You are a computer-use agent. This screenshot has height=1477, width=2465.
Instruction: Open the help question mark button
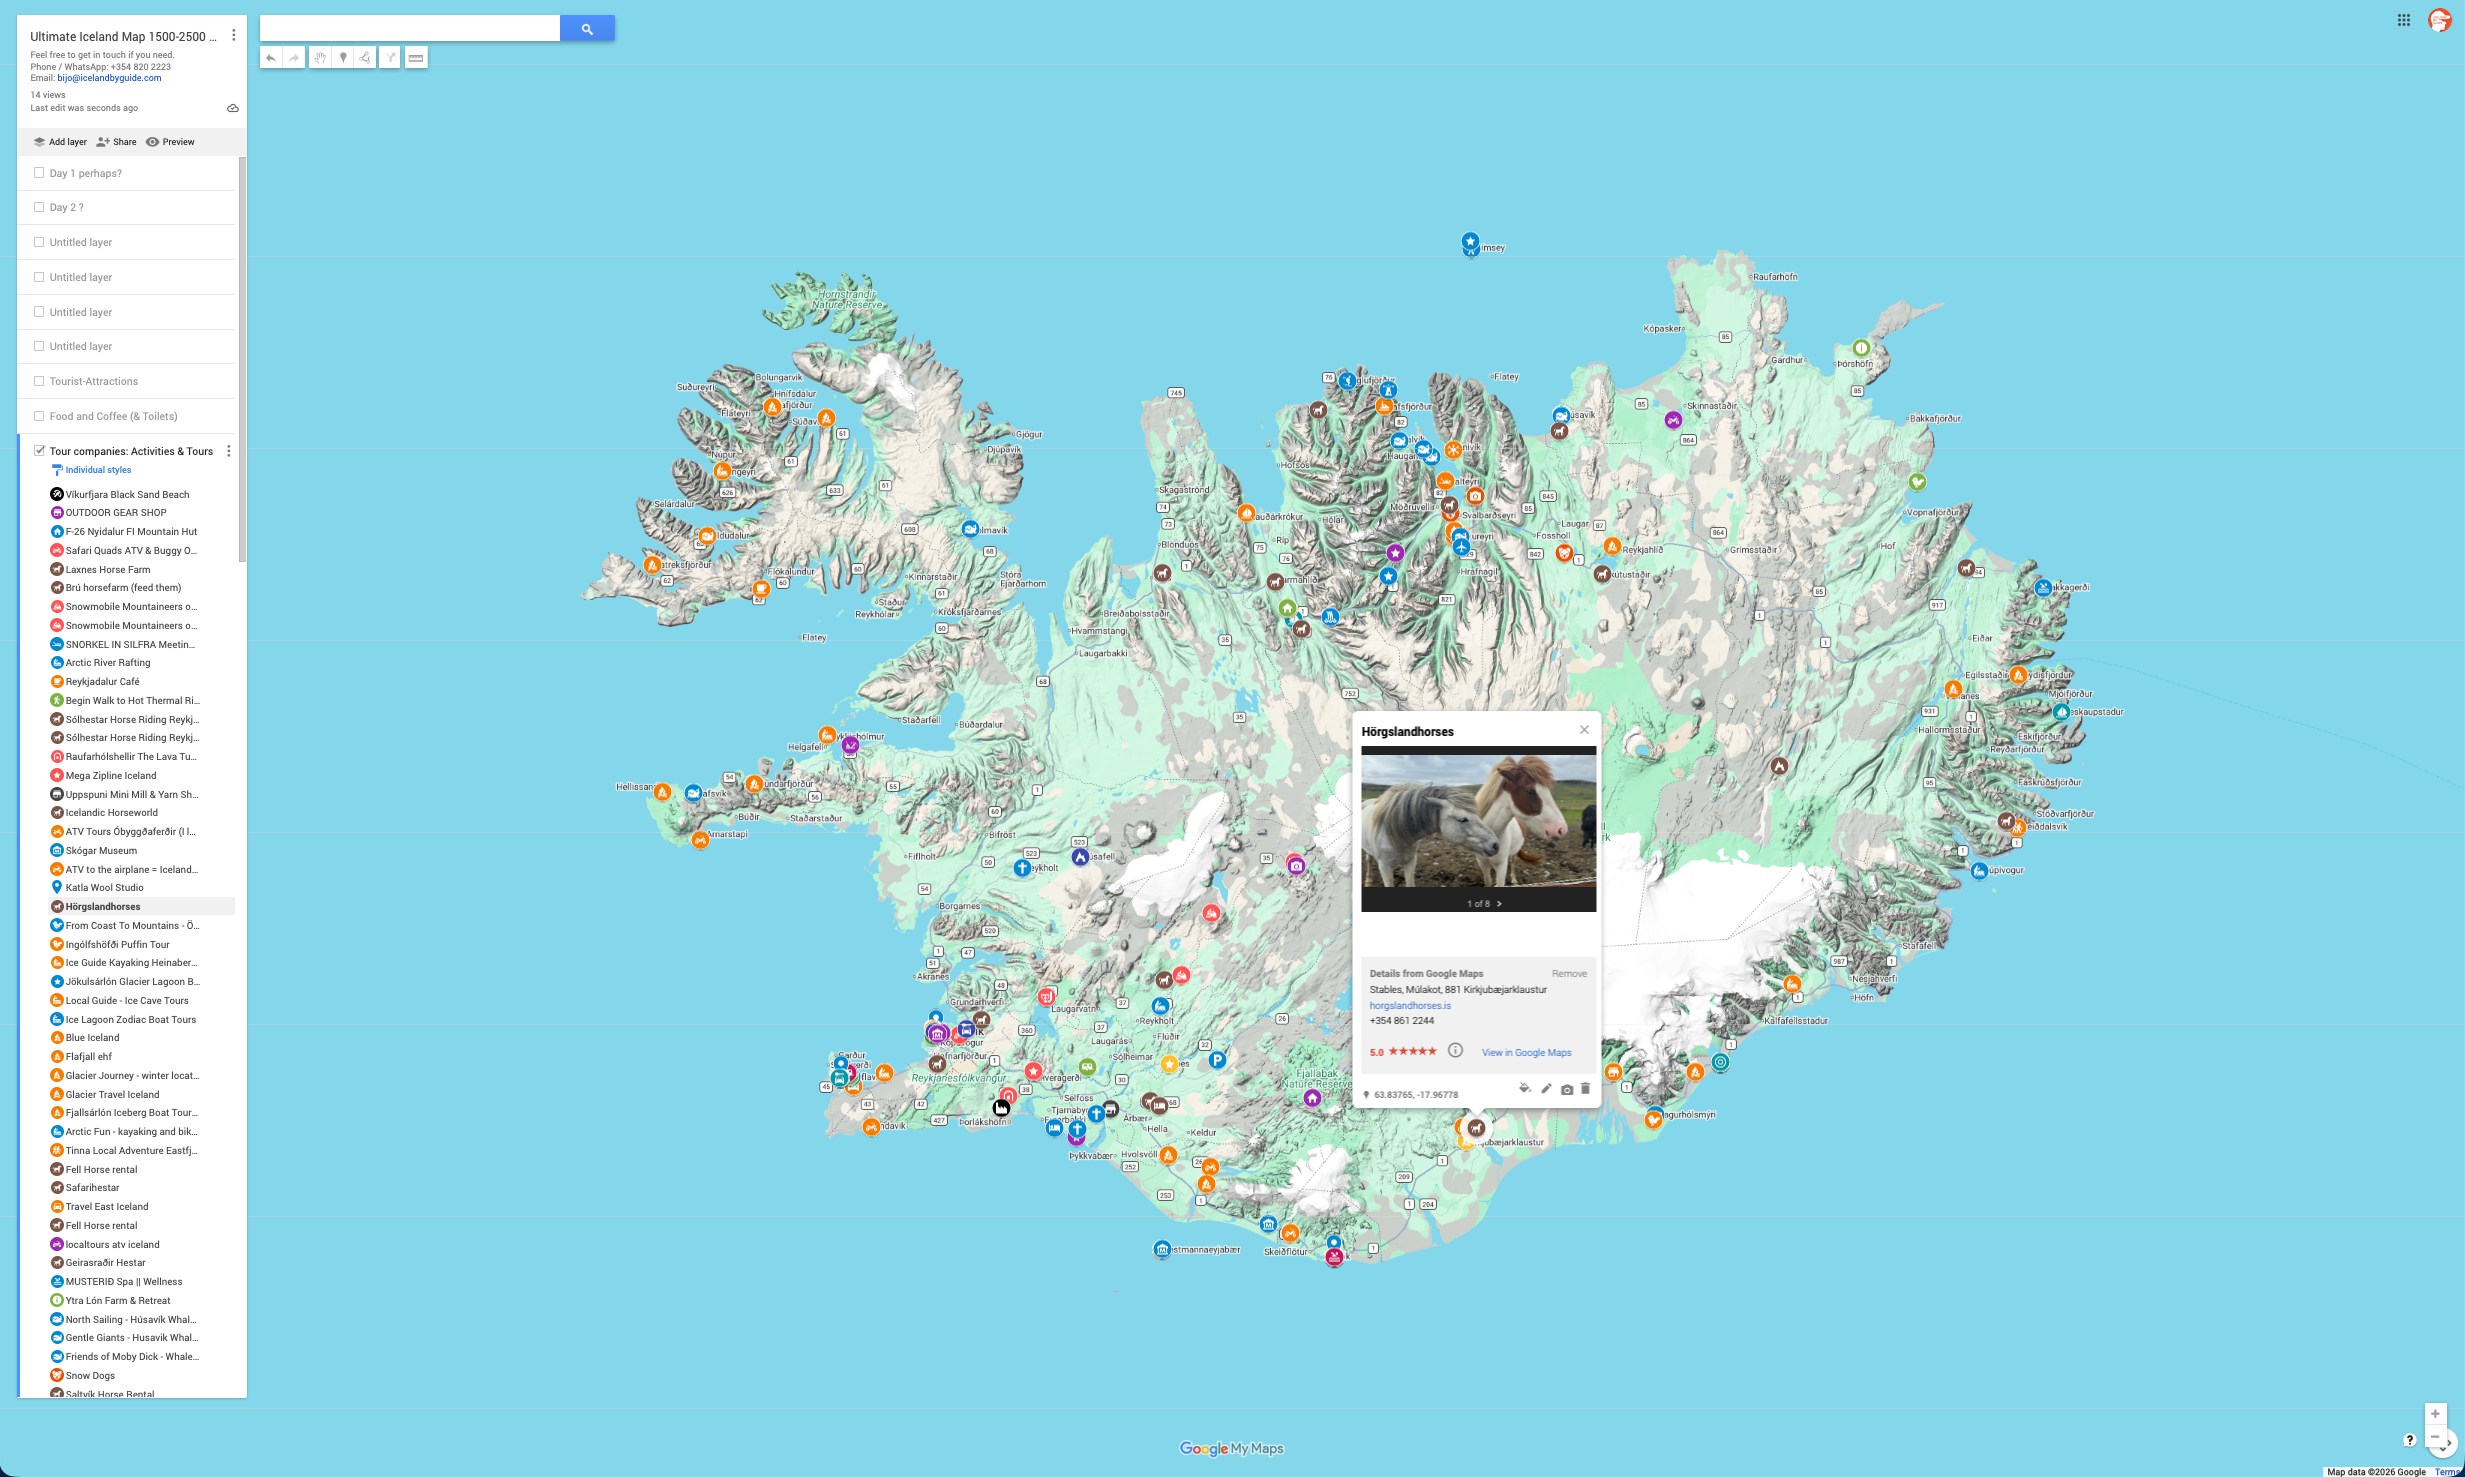tap(2409, 1440)
